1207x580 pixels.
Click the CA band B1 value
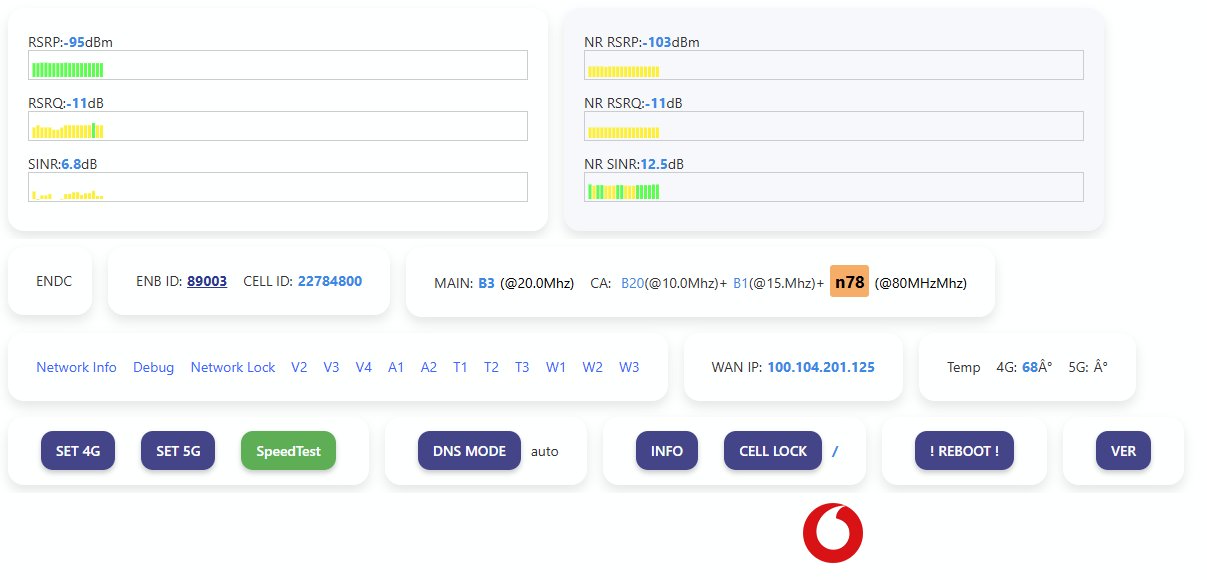pyautogui.click(x=741, y=283)
